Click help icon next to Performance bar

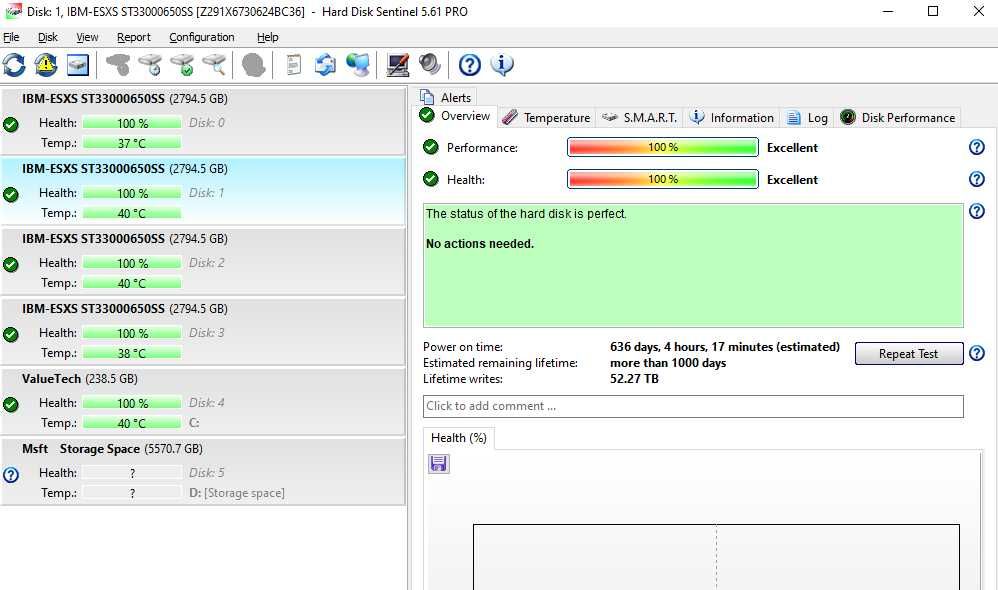pyautogui.click(x=976, y=148)
